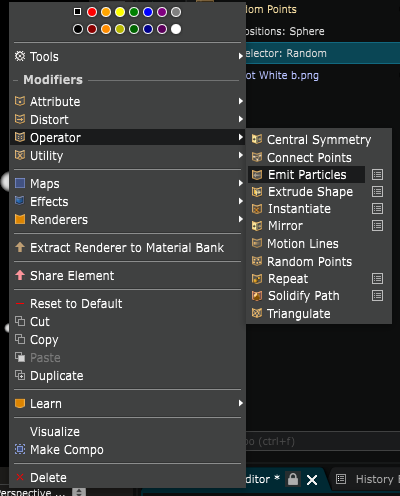Open options list icon beside Extrude Shape
The image size is (400, 496).
point(377,192)
